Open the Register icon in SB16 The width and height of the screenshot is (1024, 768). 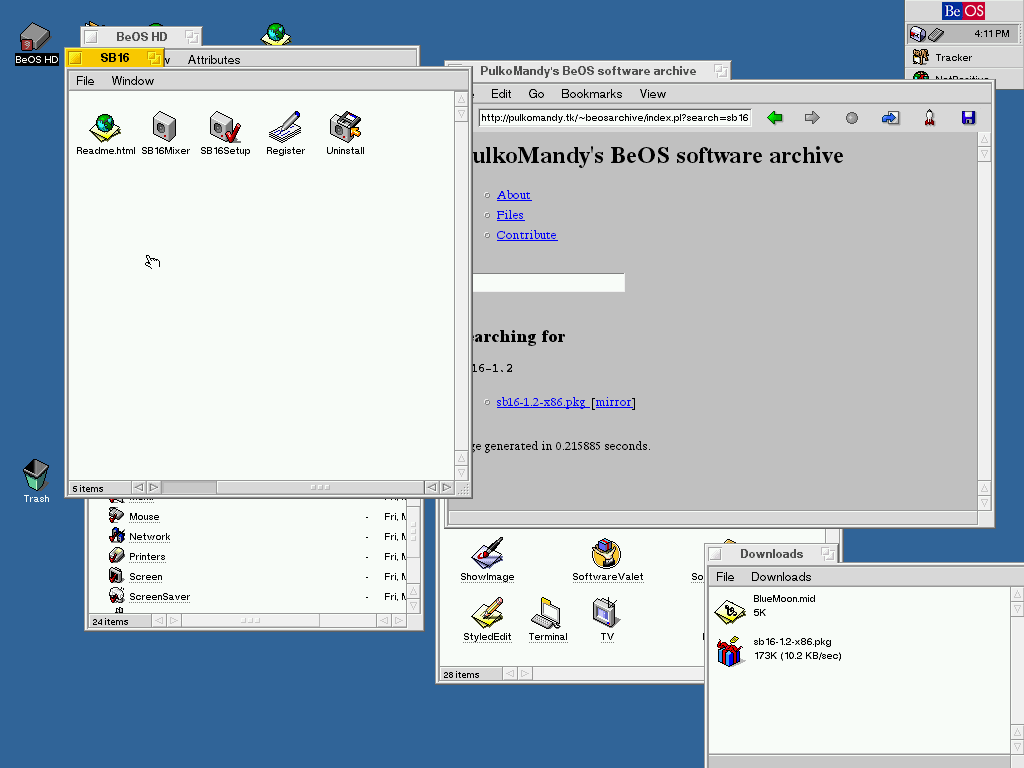click(x=285, y=127)
